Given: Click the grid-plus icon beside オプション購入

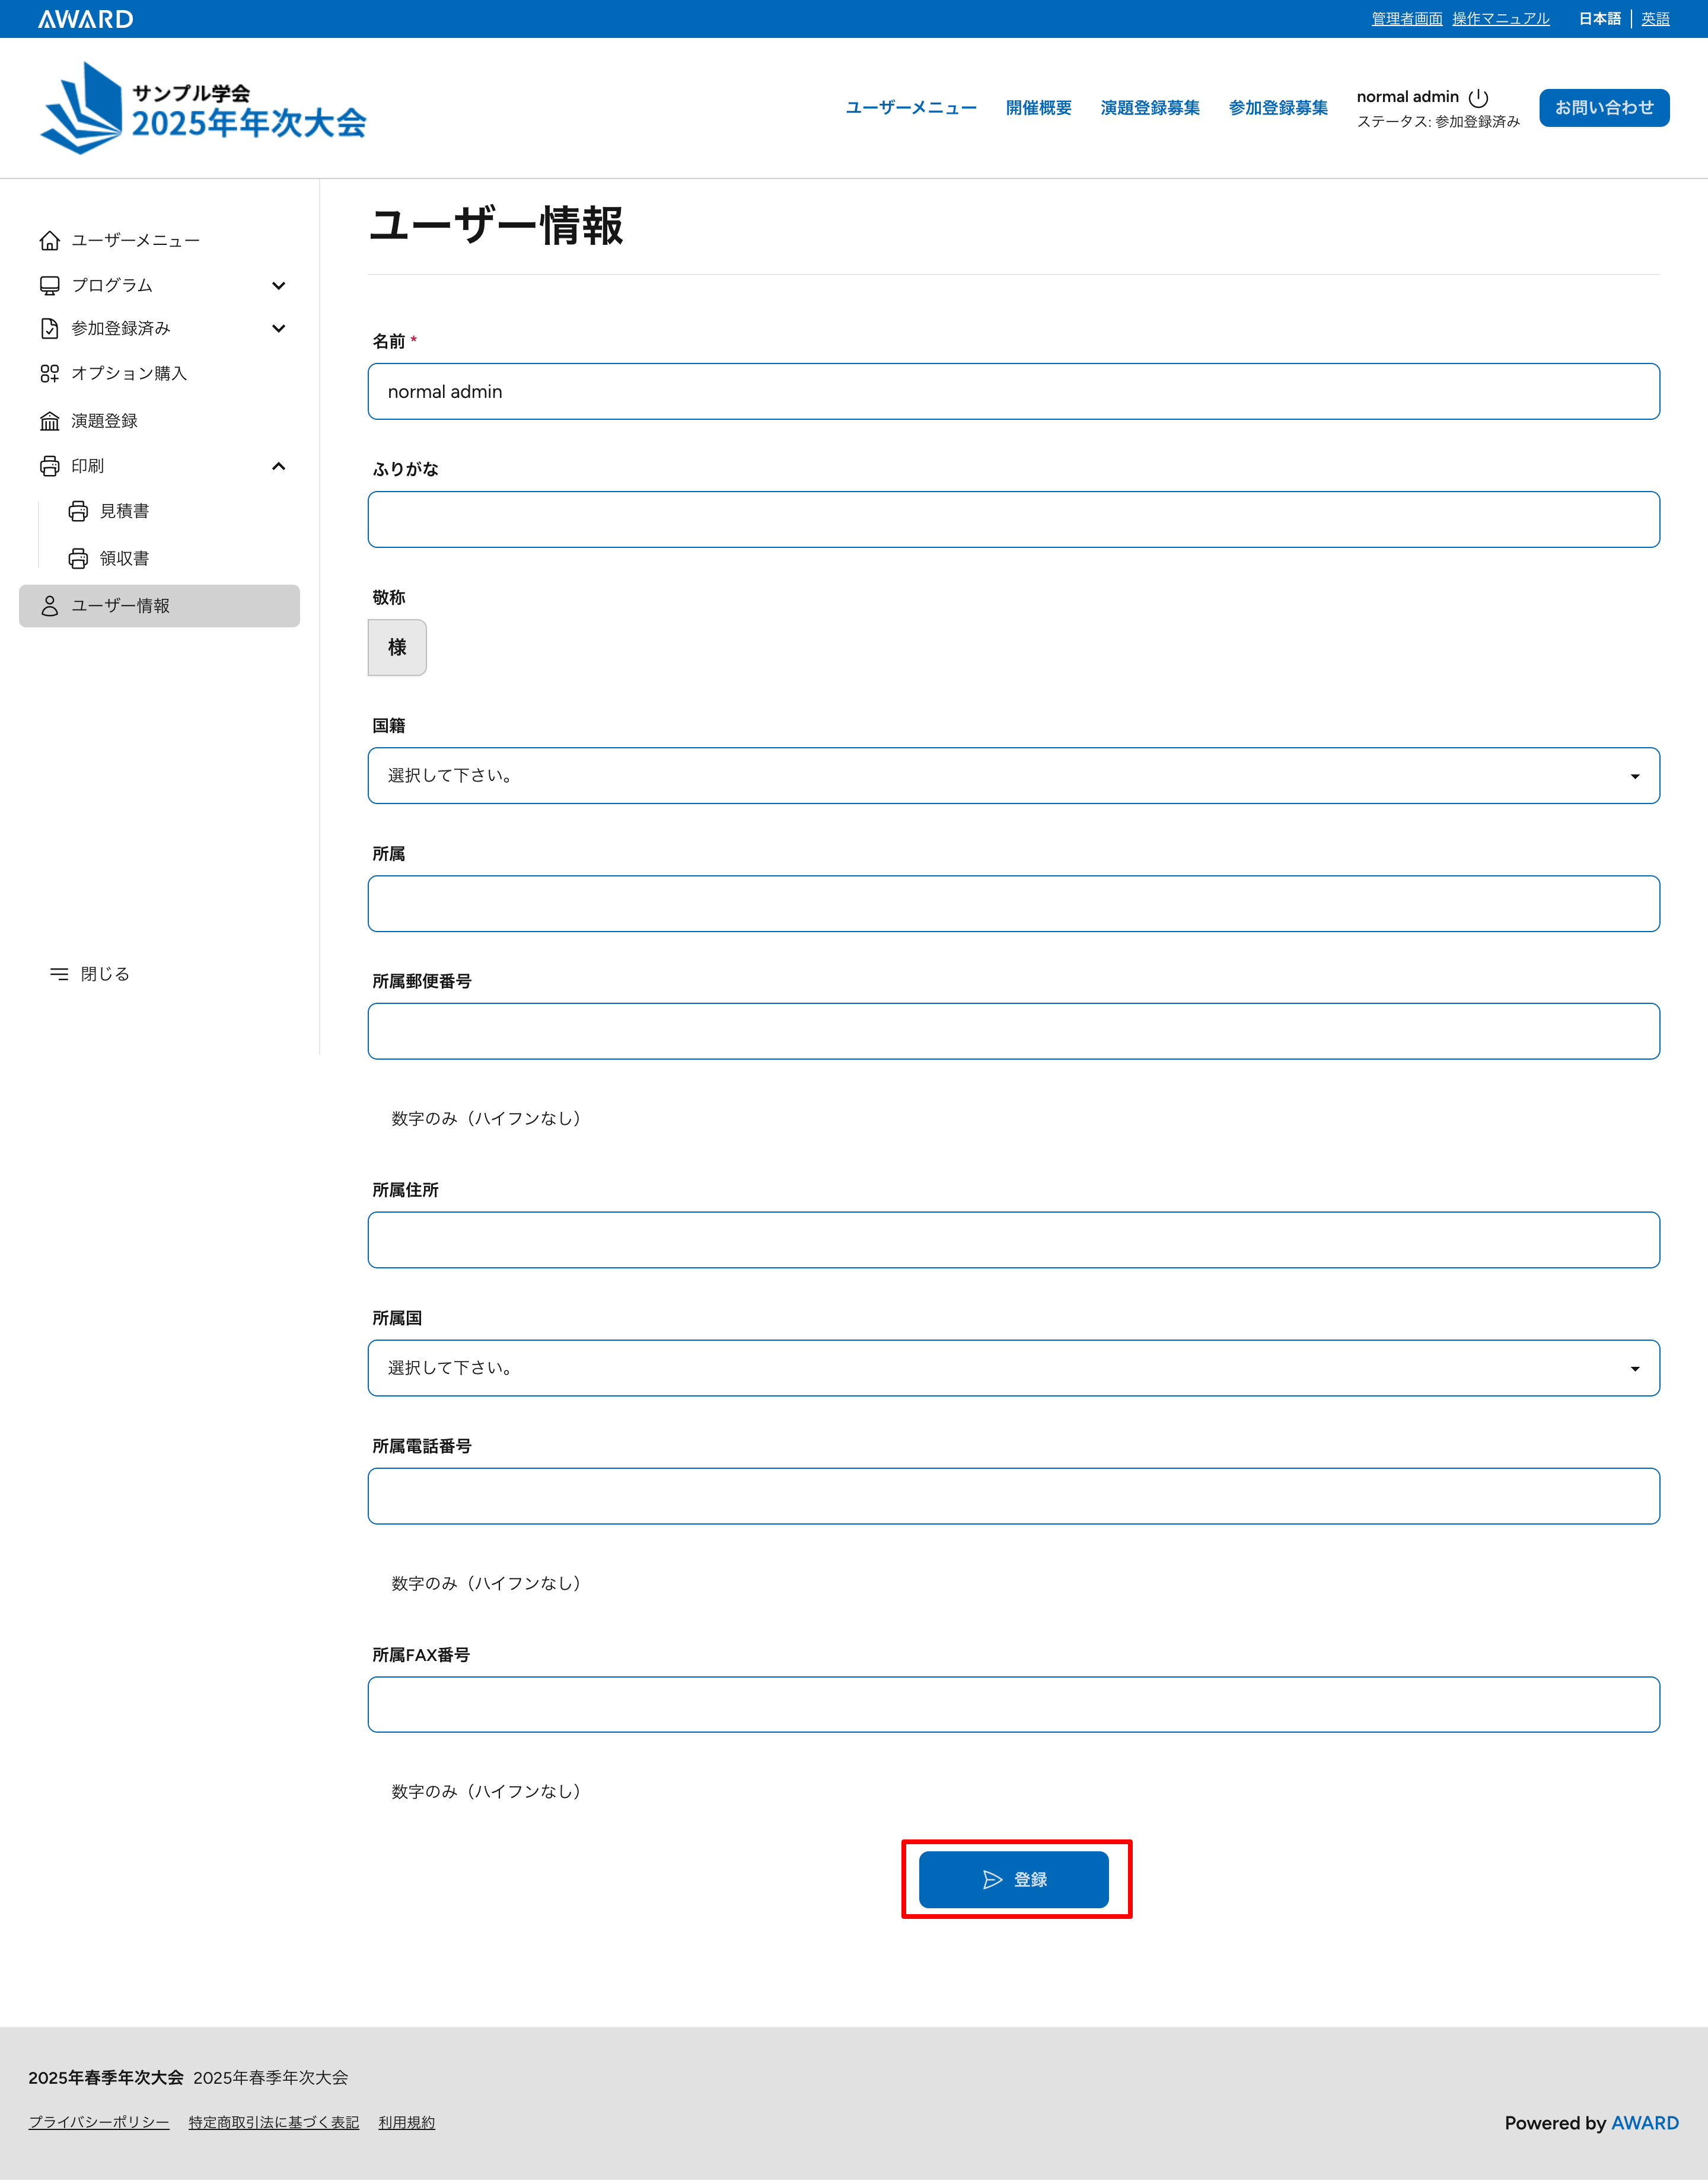Looking at the screenshot, I should click(x=49, y=373).
